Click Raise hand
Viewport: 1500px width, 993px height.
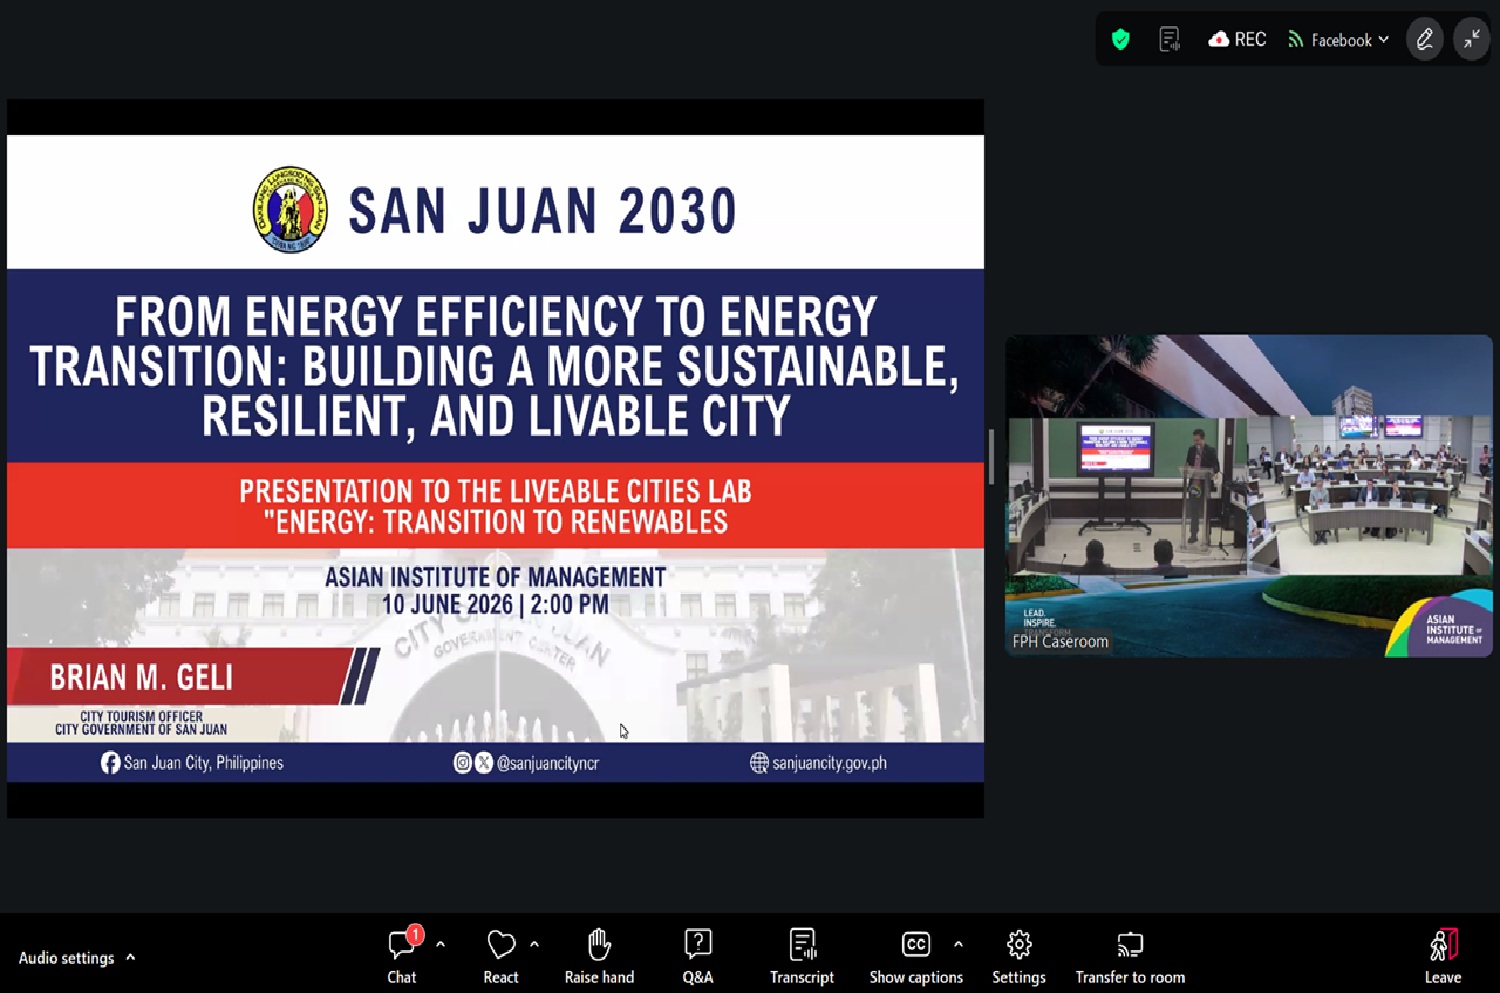click(x=599, y=956)
